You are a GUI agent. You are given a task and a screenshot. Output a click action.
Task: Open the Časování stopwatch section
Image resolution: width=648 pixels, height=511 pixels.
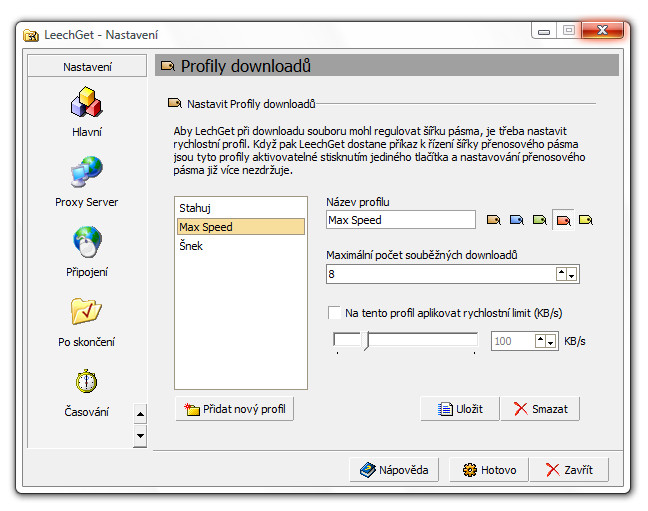[86, 392]
